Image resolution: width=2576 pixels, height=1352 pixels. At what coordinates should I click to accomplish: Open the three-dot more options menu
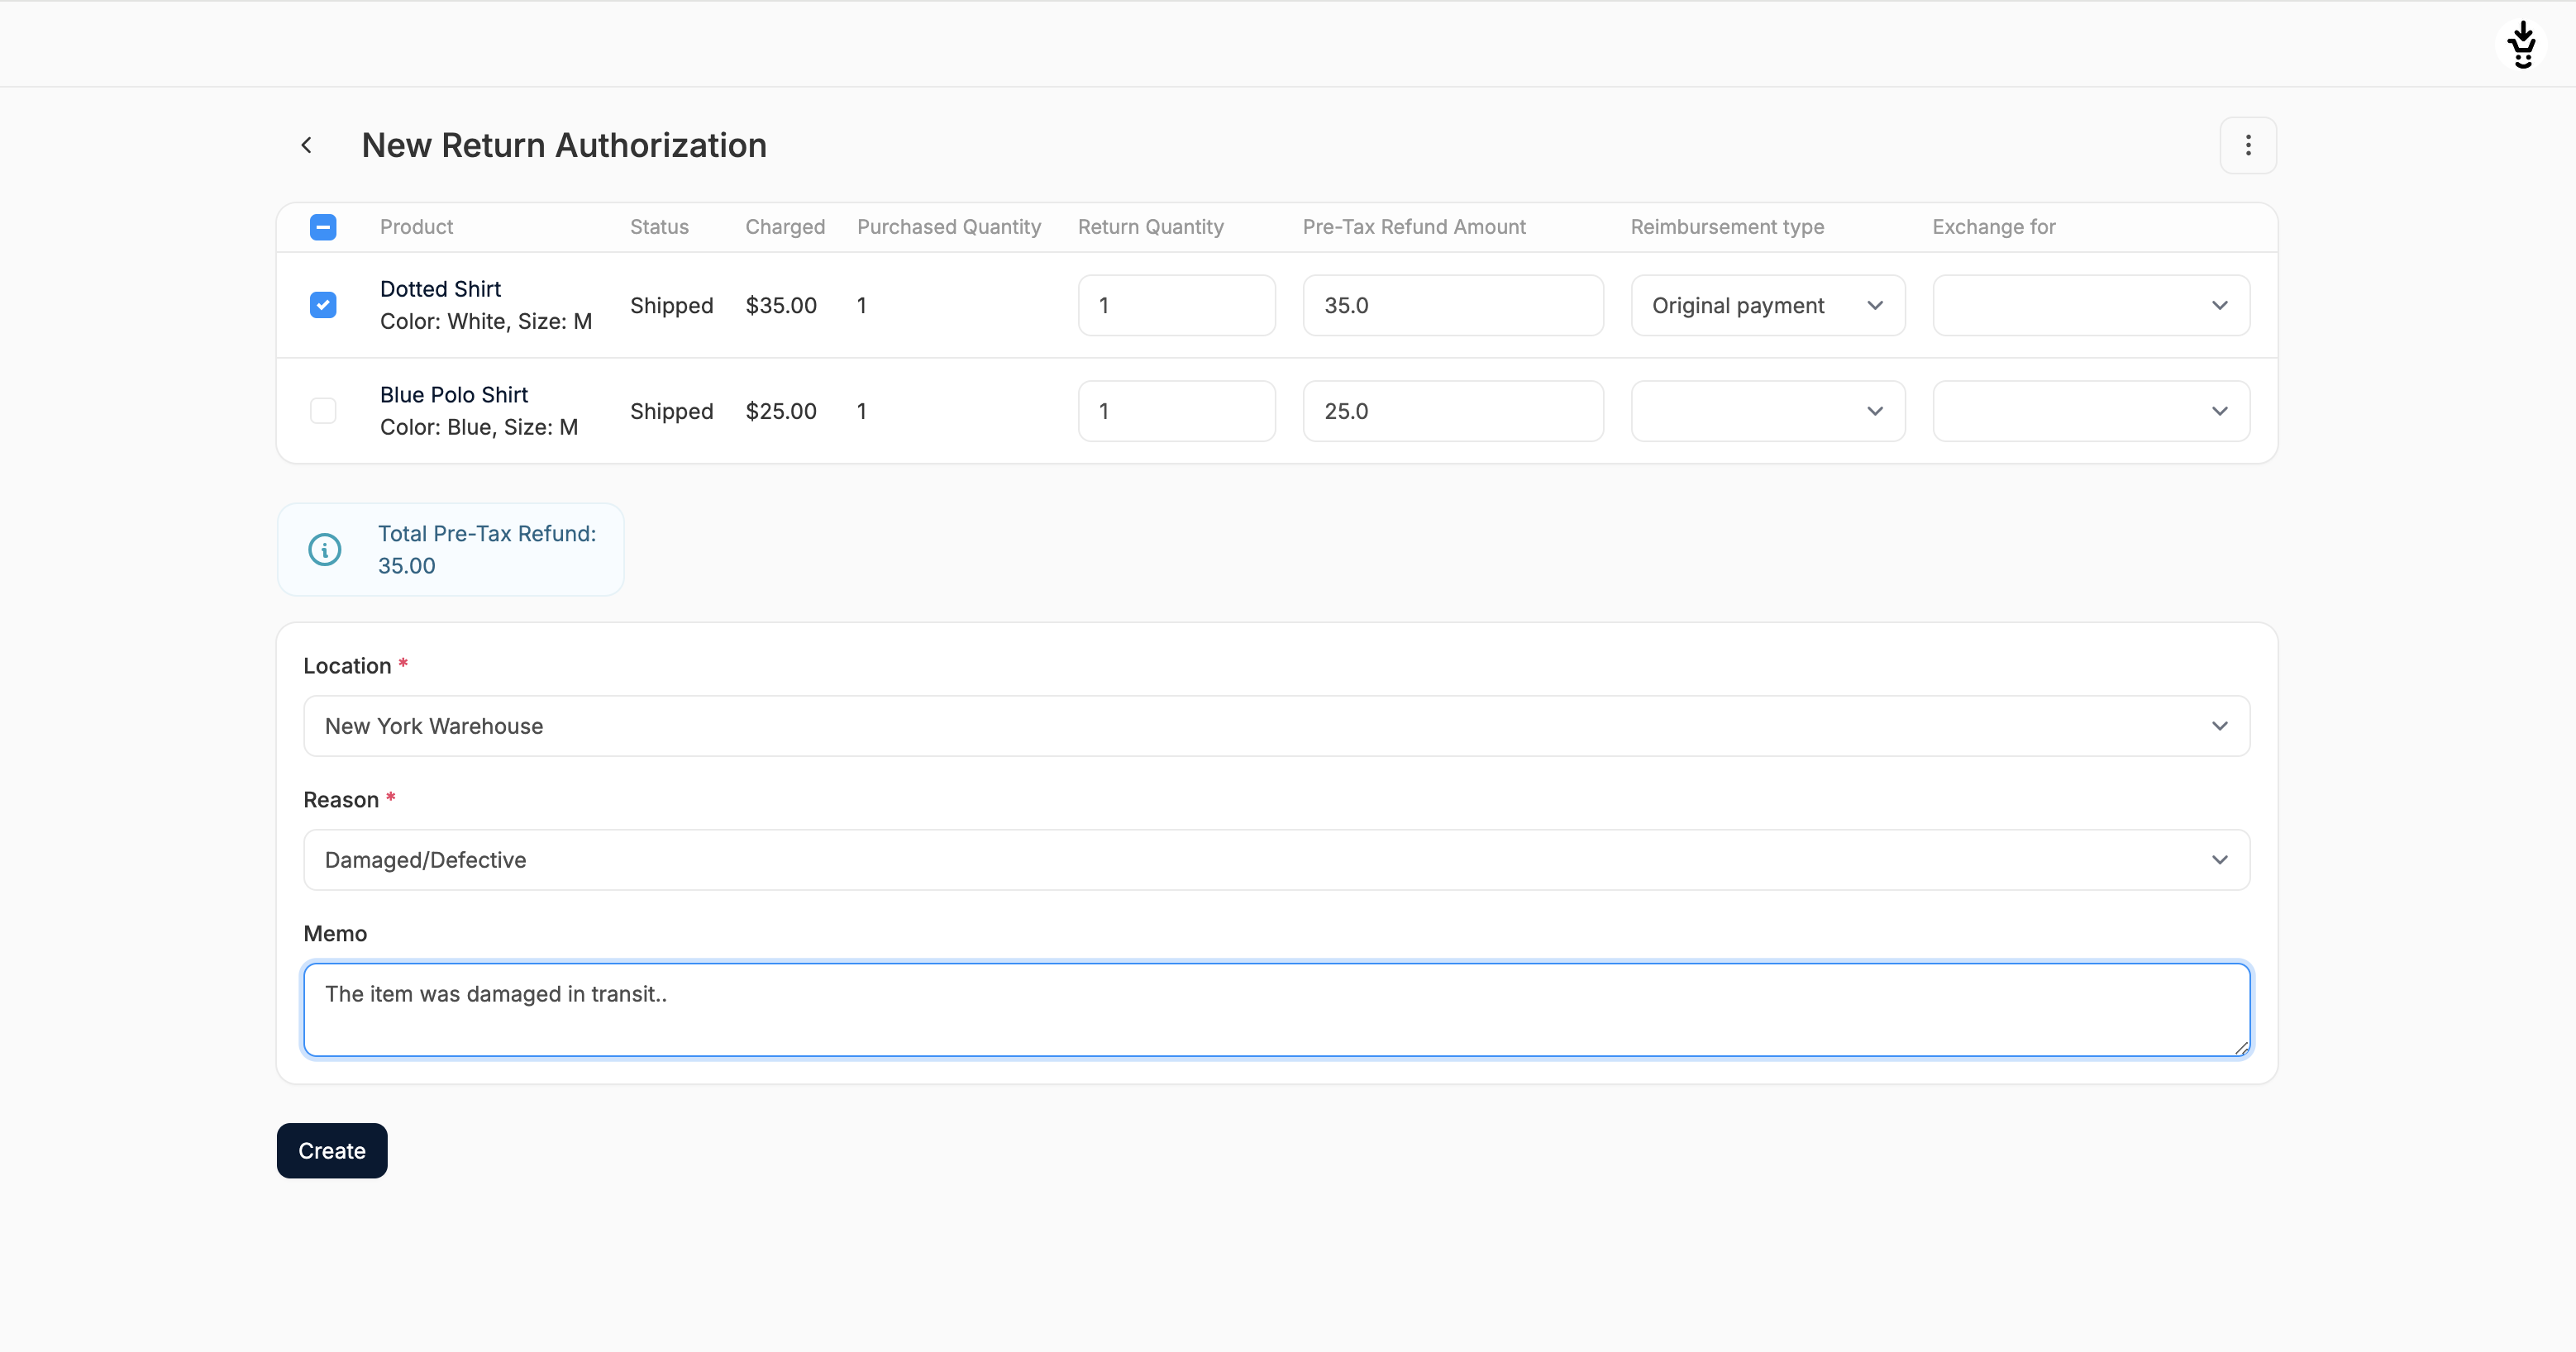2247,146
